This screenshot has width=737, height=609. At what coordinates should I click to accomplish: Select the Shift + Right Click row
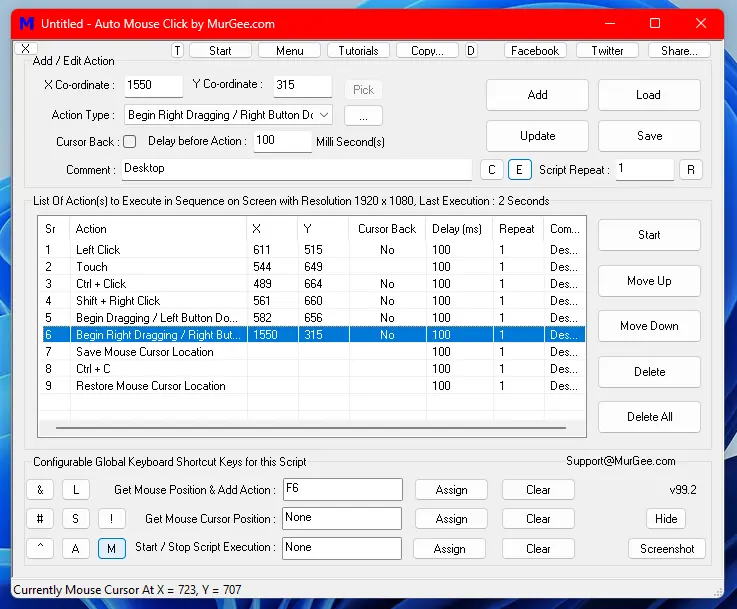pyautogui.click(x=314, y=300)
